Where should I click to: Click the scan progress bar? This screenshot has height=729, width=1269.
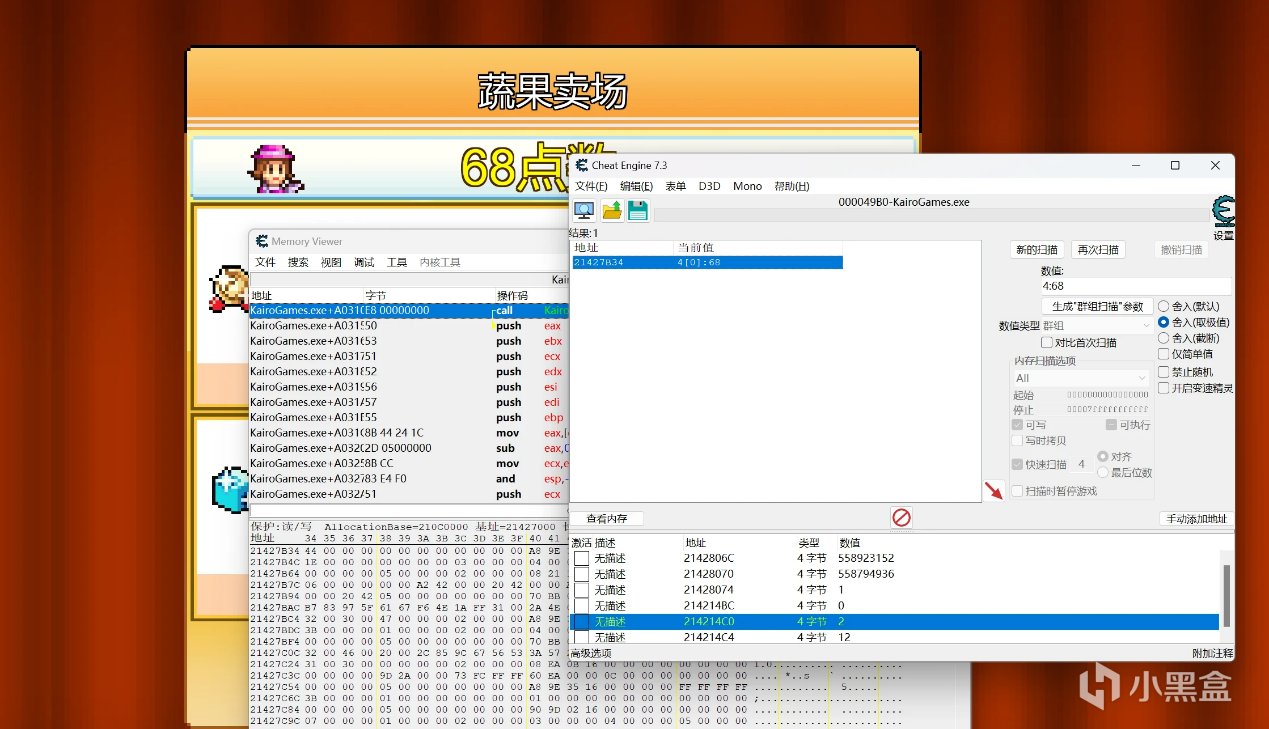[930, 213]
